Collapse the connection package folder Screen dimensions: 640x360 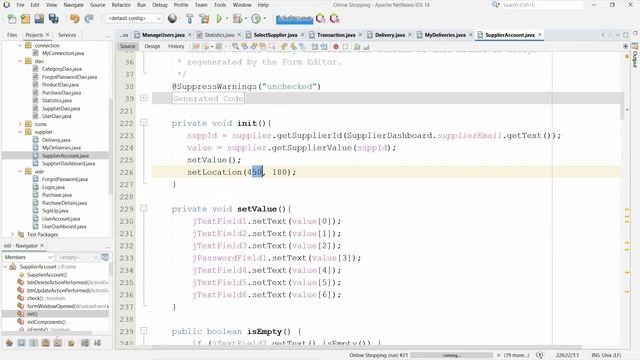click(20, 46)
